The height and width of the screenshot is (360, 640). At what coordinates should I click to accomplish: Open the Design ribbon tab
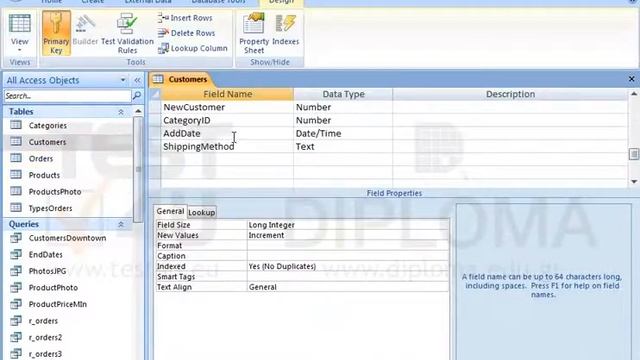point(281,2)
